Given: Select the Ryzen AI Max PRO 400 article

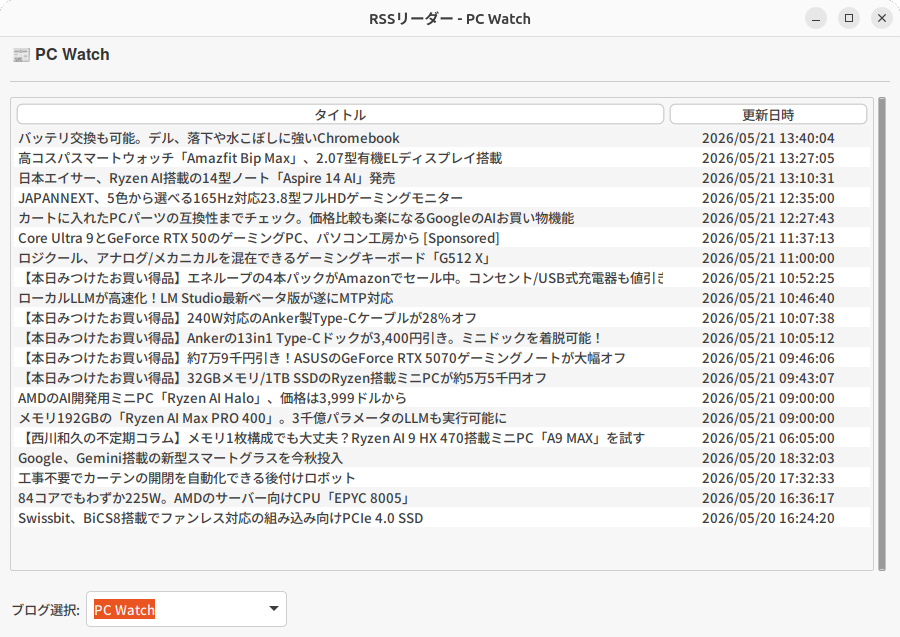Looking at the screenshot, I should (x=442, y=418).
